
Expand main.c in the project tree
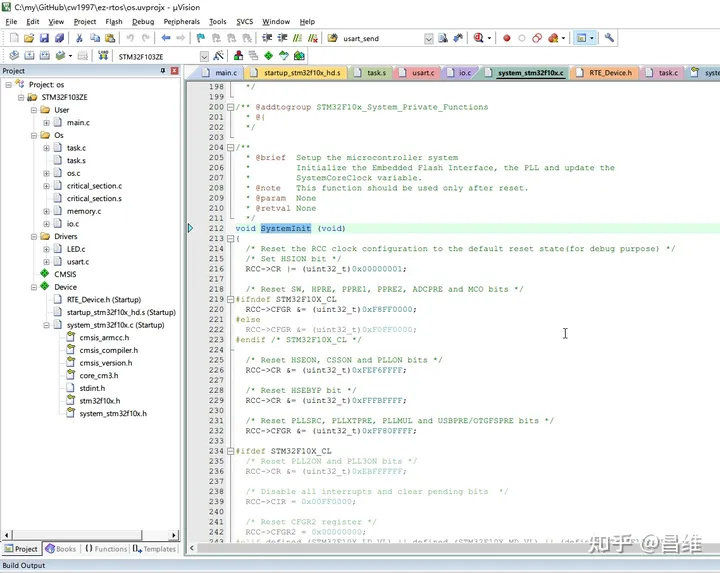46,123
